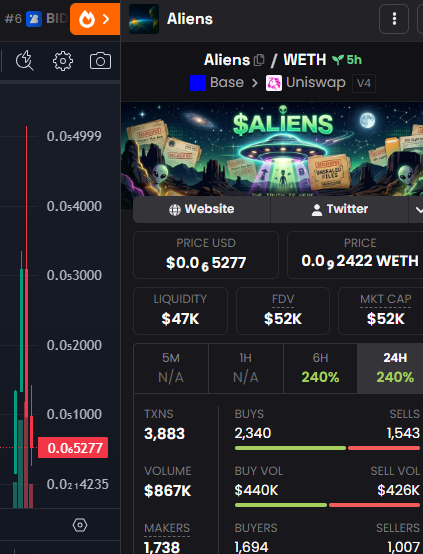Click the WETH quote token name
The height and width of the screenshot is (554, 423).
(305, 60)
